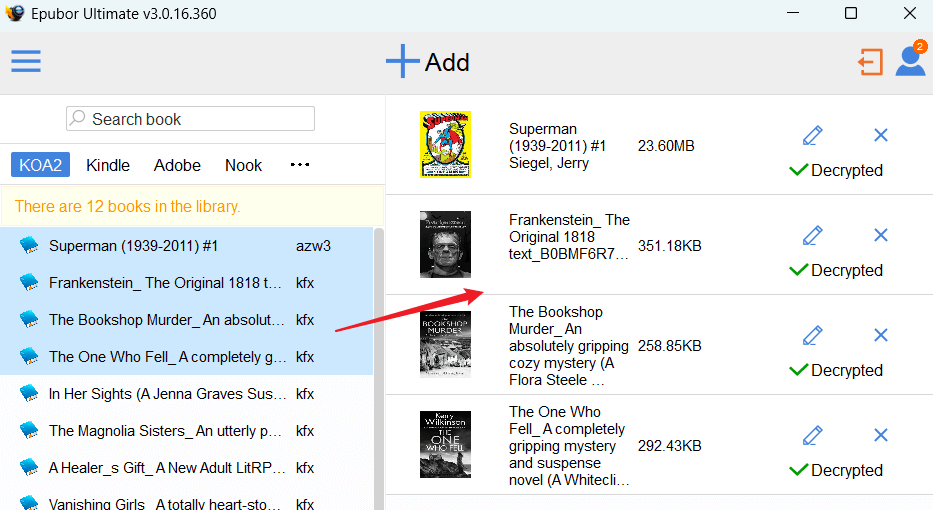Screen dimensions: 933x510
Task: Click book icon beside A Healer_s Gift row
Action: click(29, 467)
